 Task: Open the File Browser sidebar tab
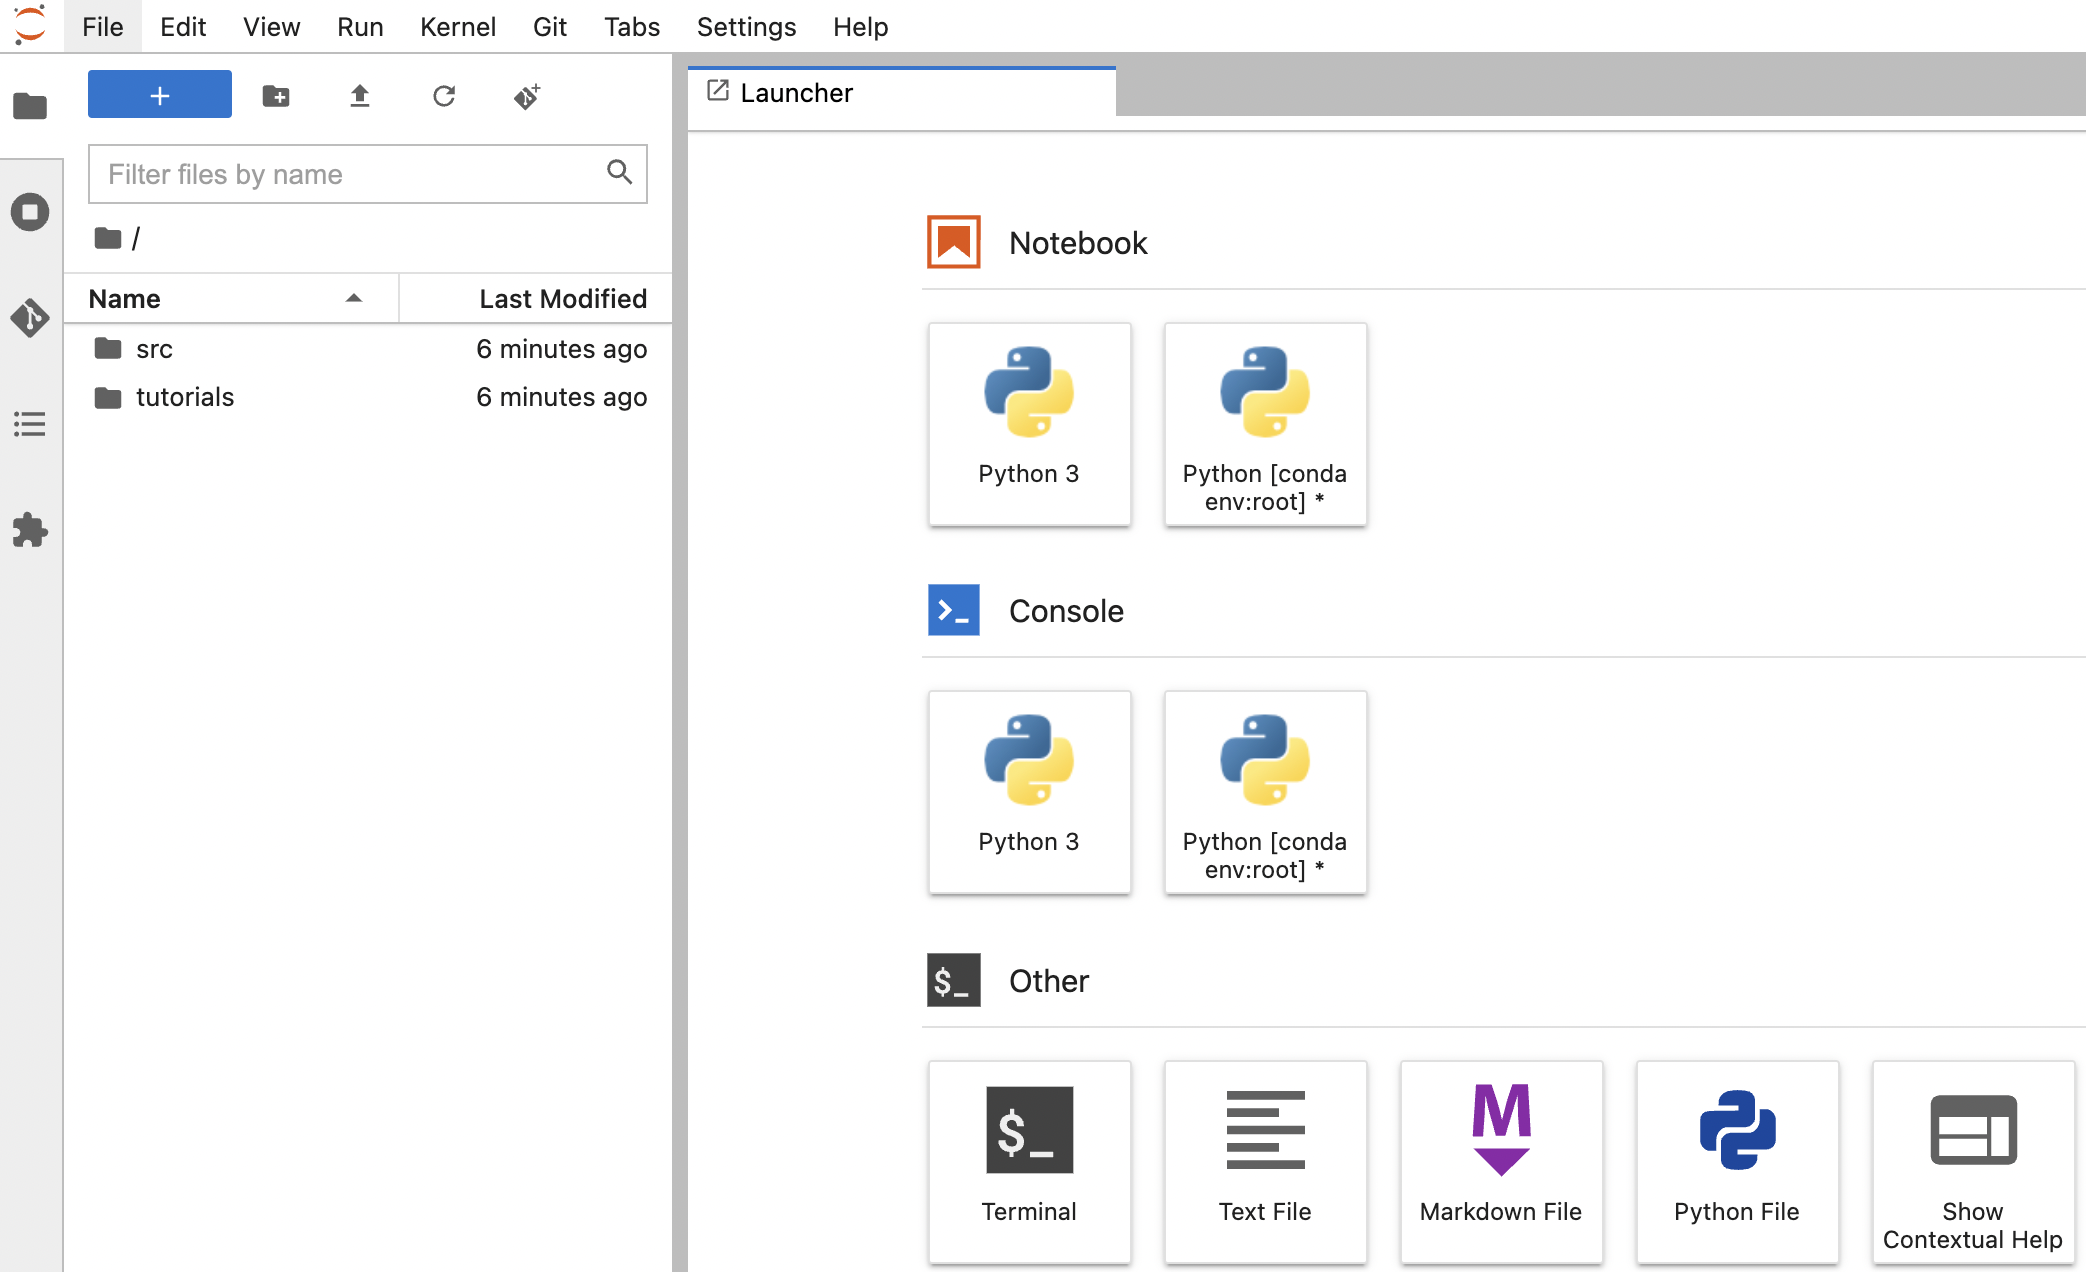click(30, 106)
